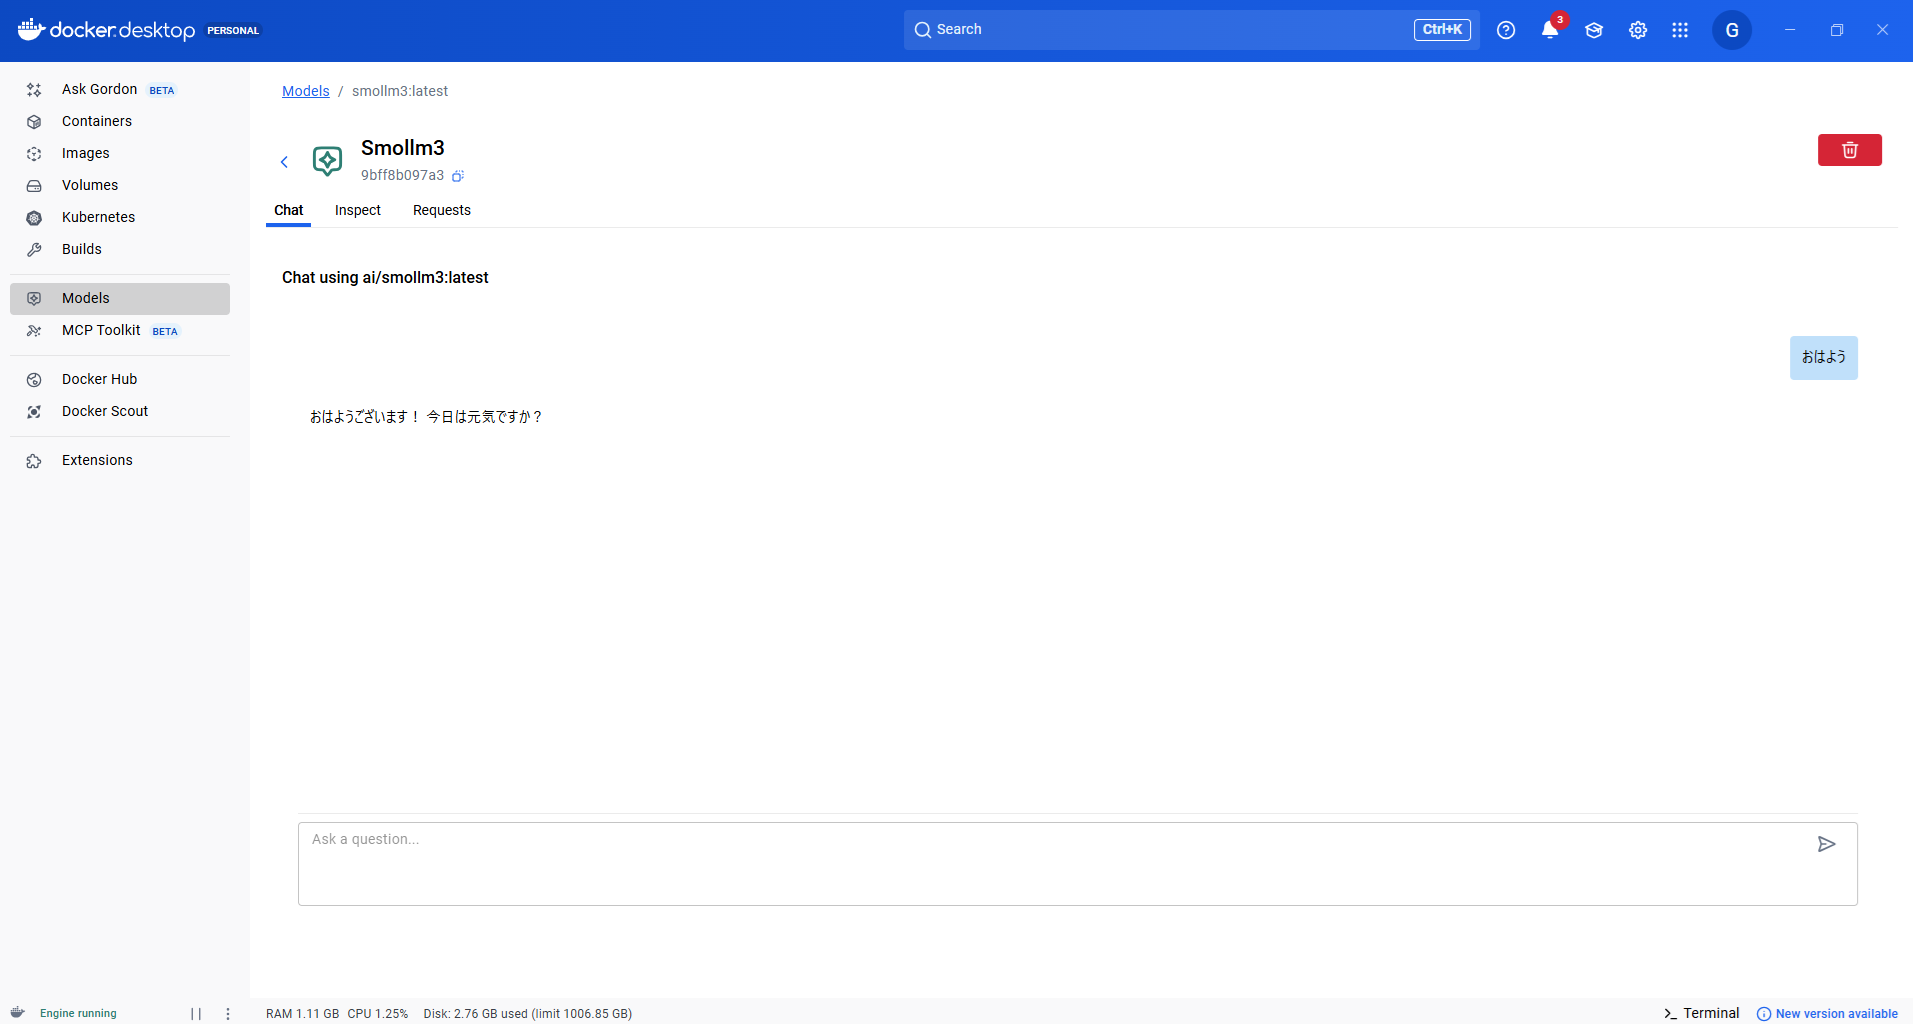Open the Volumes section

(x=120, y=186)
